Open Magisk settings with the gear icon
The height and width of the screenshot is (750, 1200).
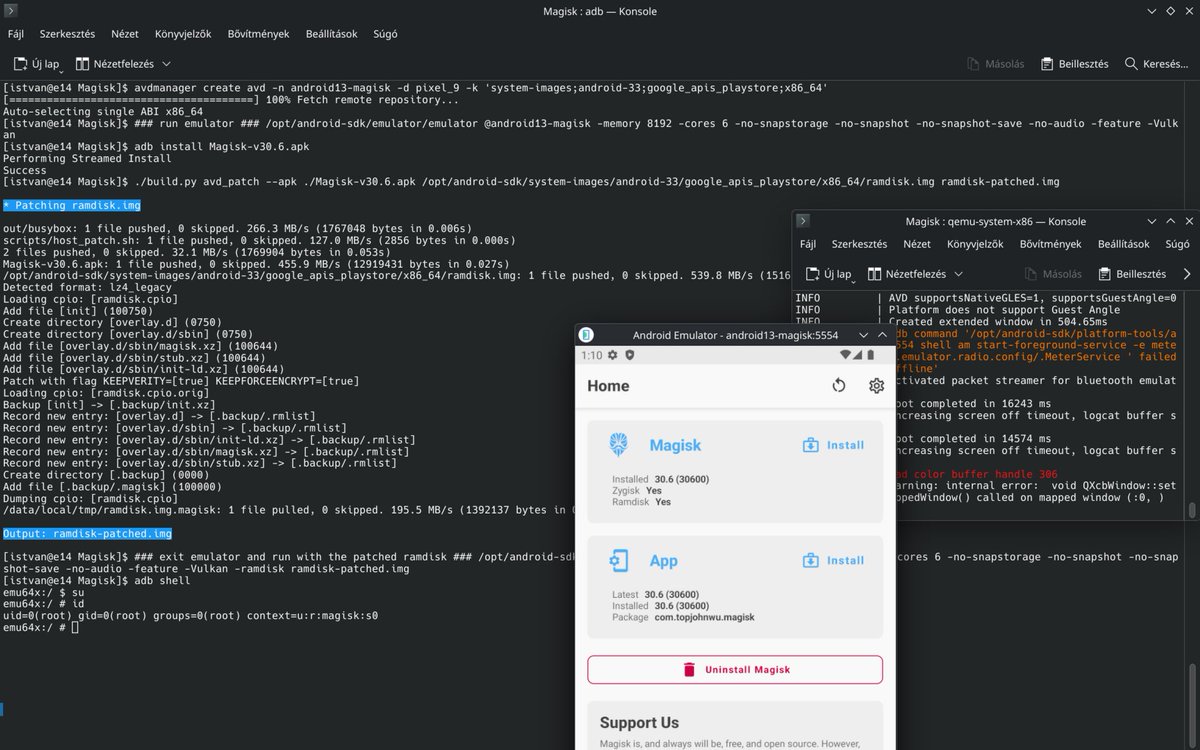876,385
